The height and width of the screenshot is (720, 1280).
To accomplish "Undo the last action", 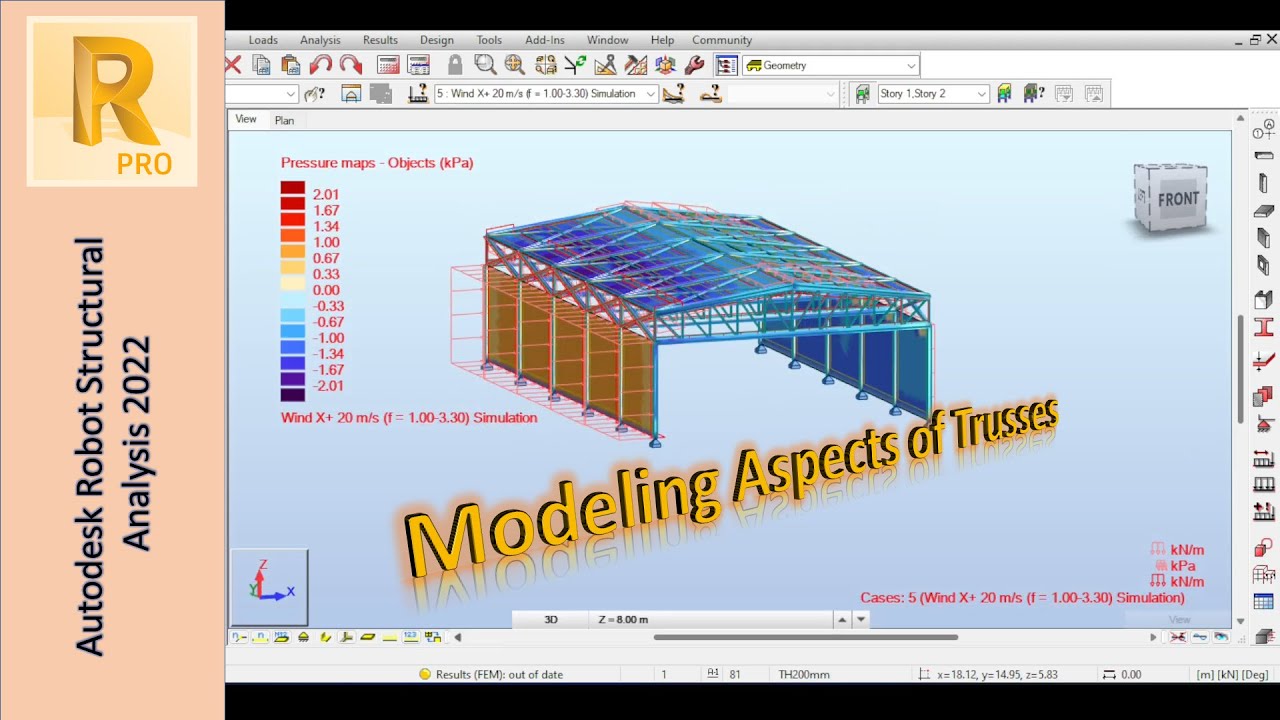I will (320, 65).
